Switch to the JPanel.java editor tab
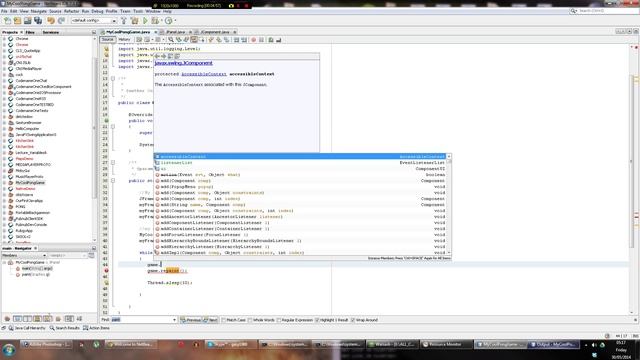This screenshot has width=640, height=360. (176, 32)
